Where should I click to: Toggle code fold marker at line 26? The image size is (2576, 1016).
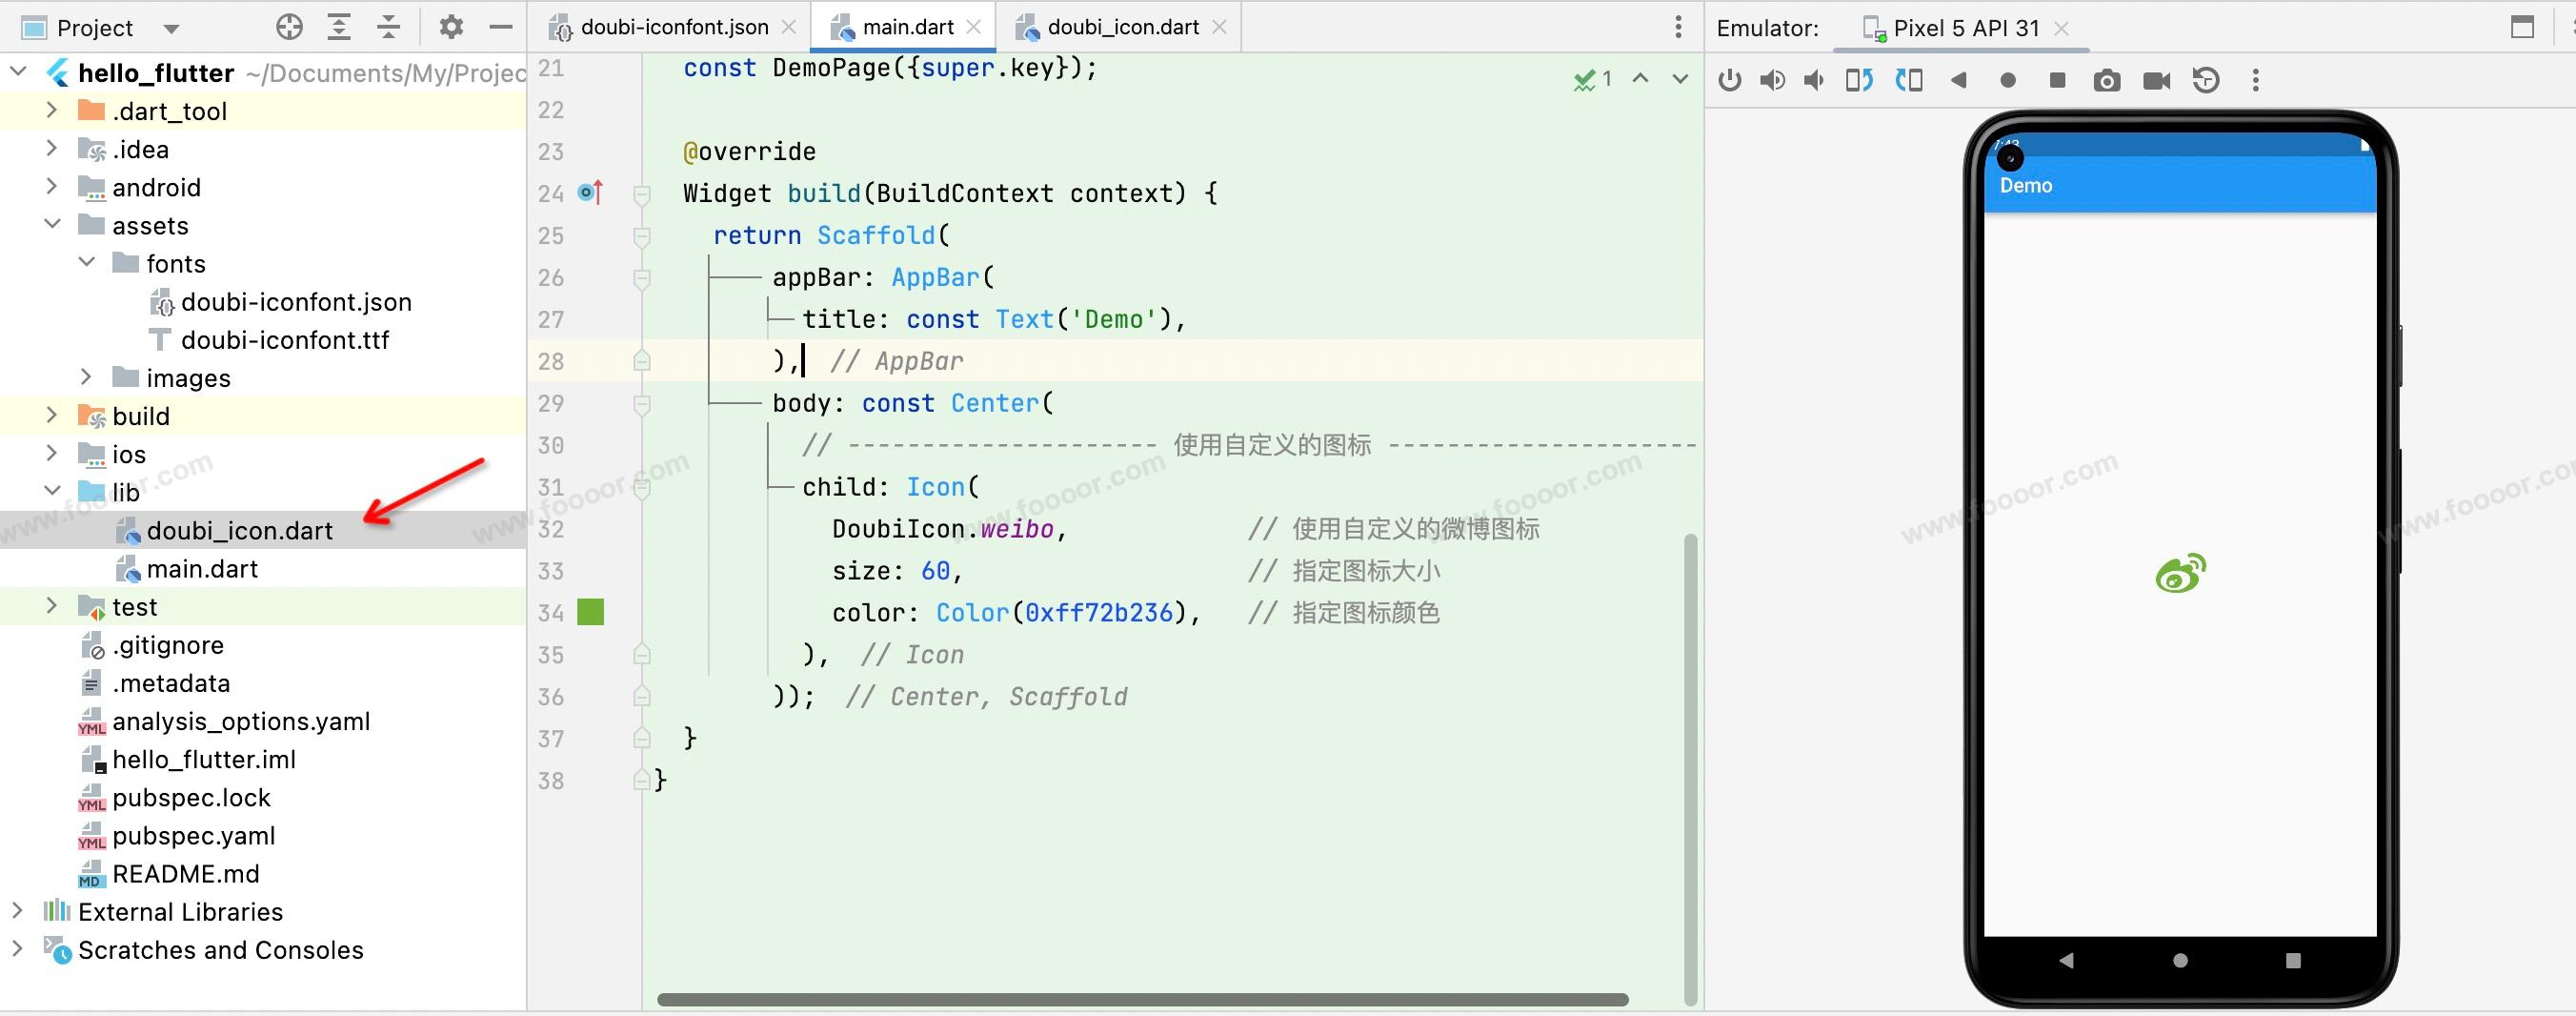[x=642, y=278]
